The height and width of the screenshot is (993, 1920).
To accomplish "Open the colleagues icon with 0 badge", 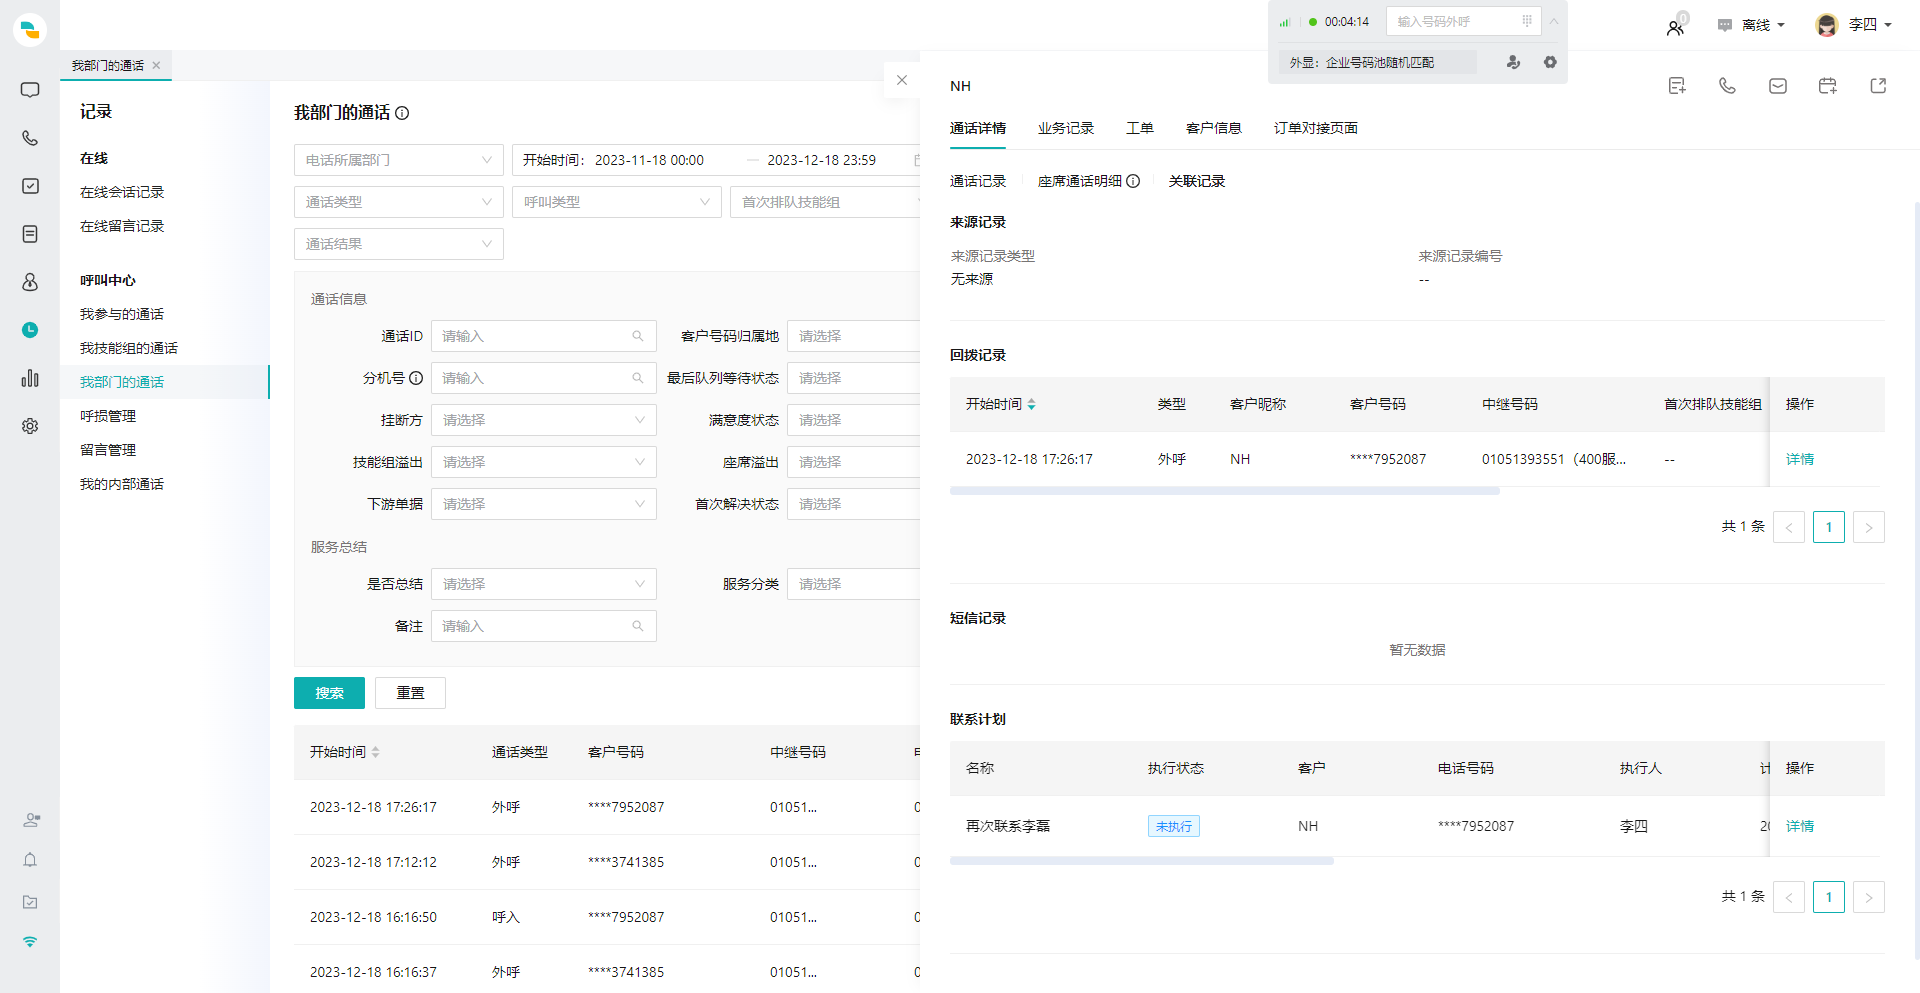I will click(1676, 27).
